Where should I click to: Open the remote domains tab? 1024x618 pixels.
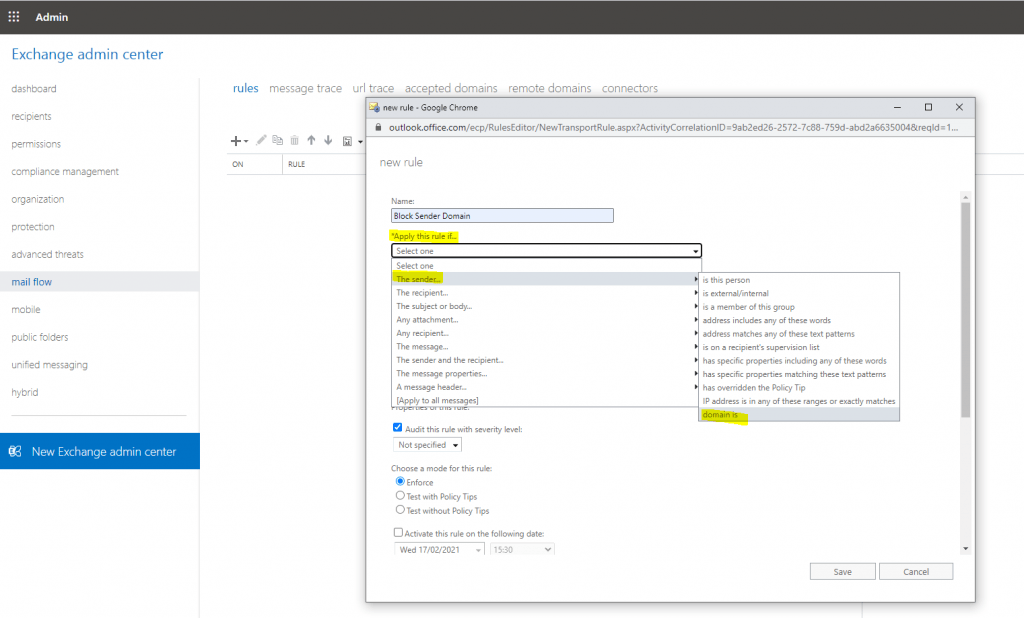(x=549, y=88)
